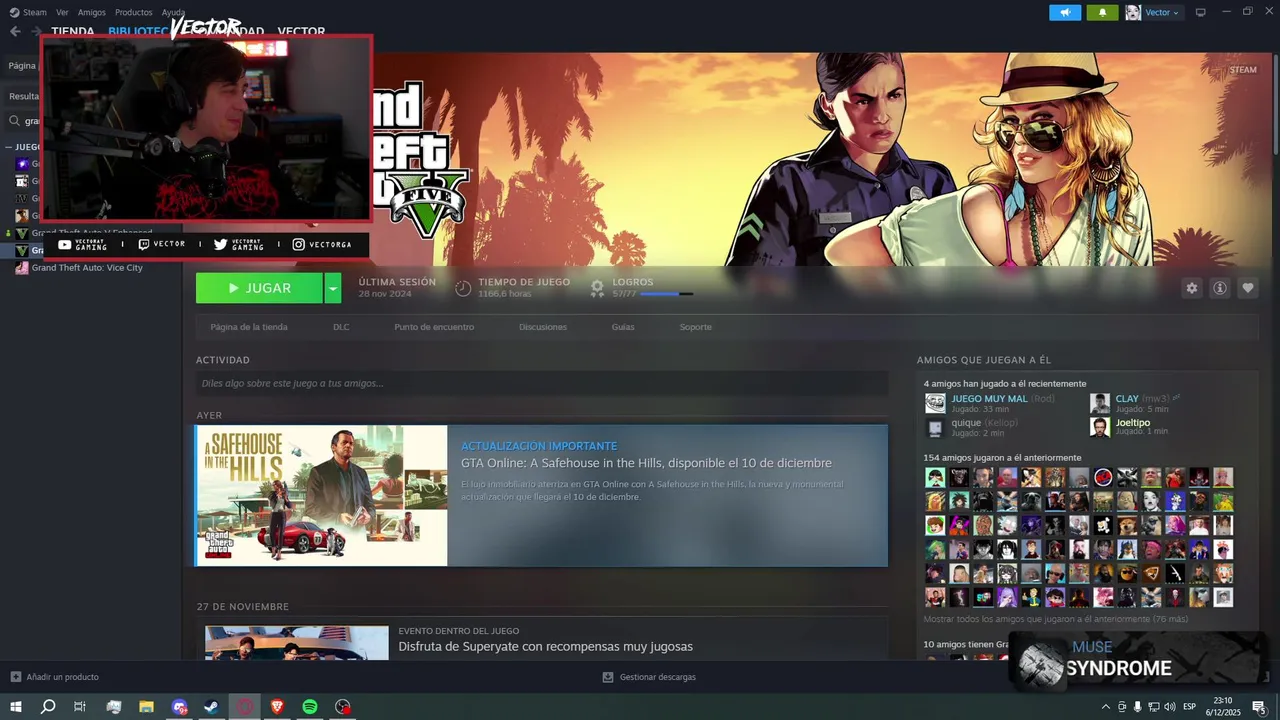The width and height of the screenshot is (1280, 720).
Task: Click the LOGROS achievements progress bar
Action: pos(666,294)
